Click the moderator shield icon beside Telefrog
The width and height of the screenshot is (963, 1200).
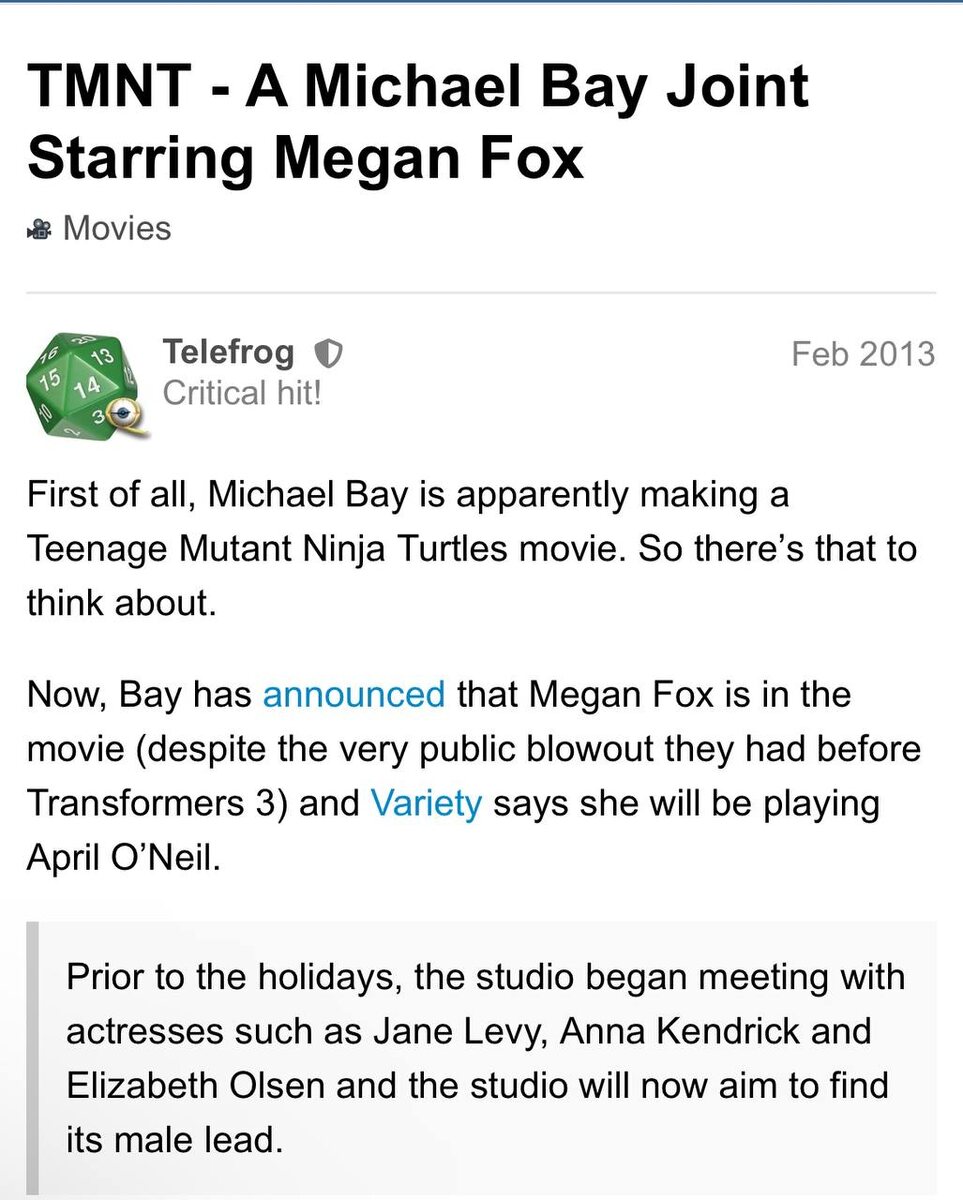pos(328,353)
